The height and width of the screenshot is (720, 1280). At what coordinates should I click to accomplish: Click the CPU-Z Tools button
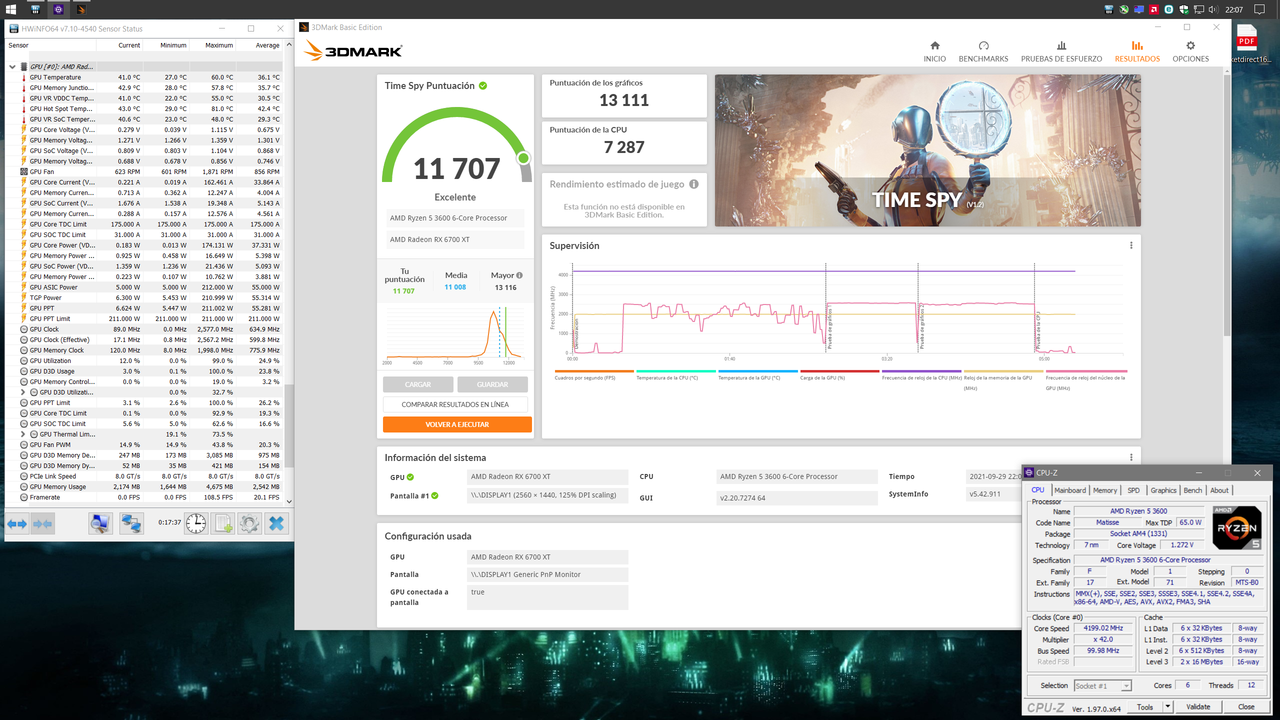click(1145, 707)
